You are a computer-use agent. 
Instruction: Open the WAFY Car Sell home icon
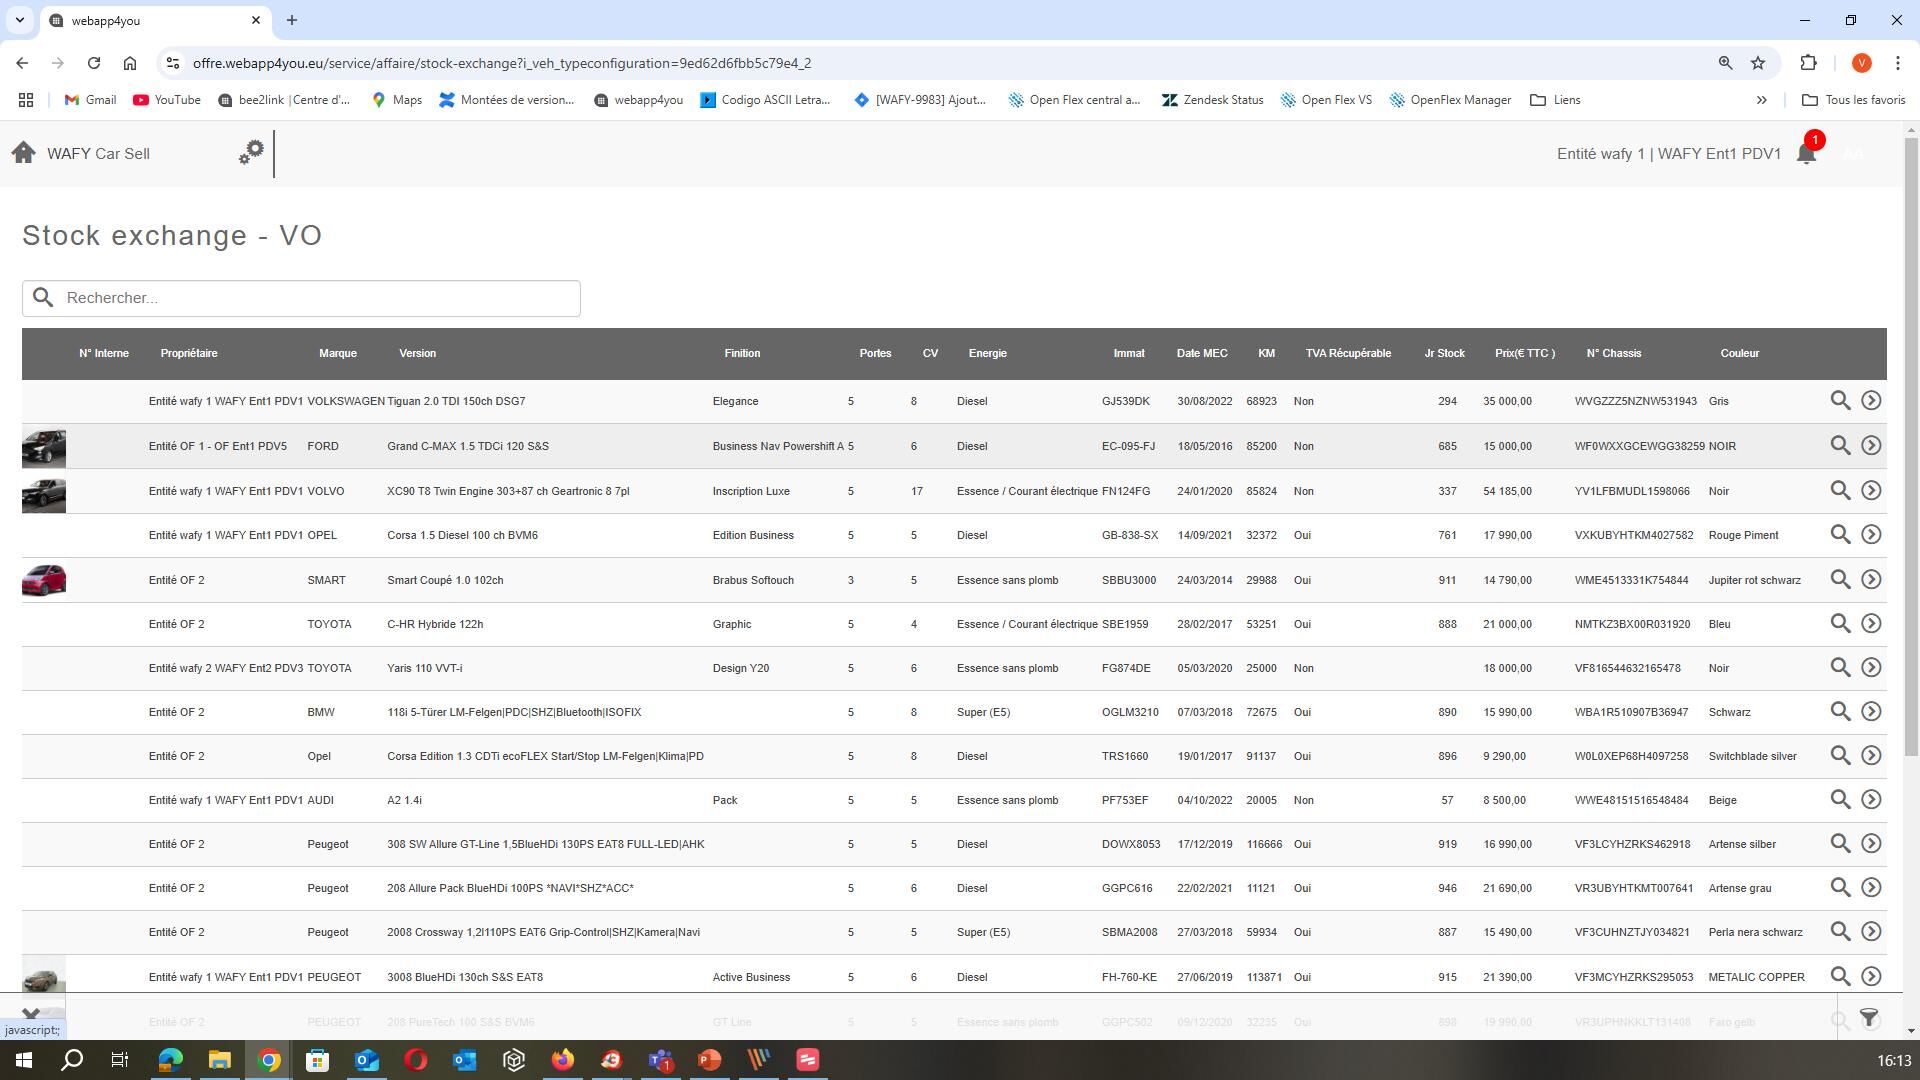pos(23,152)
